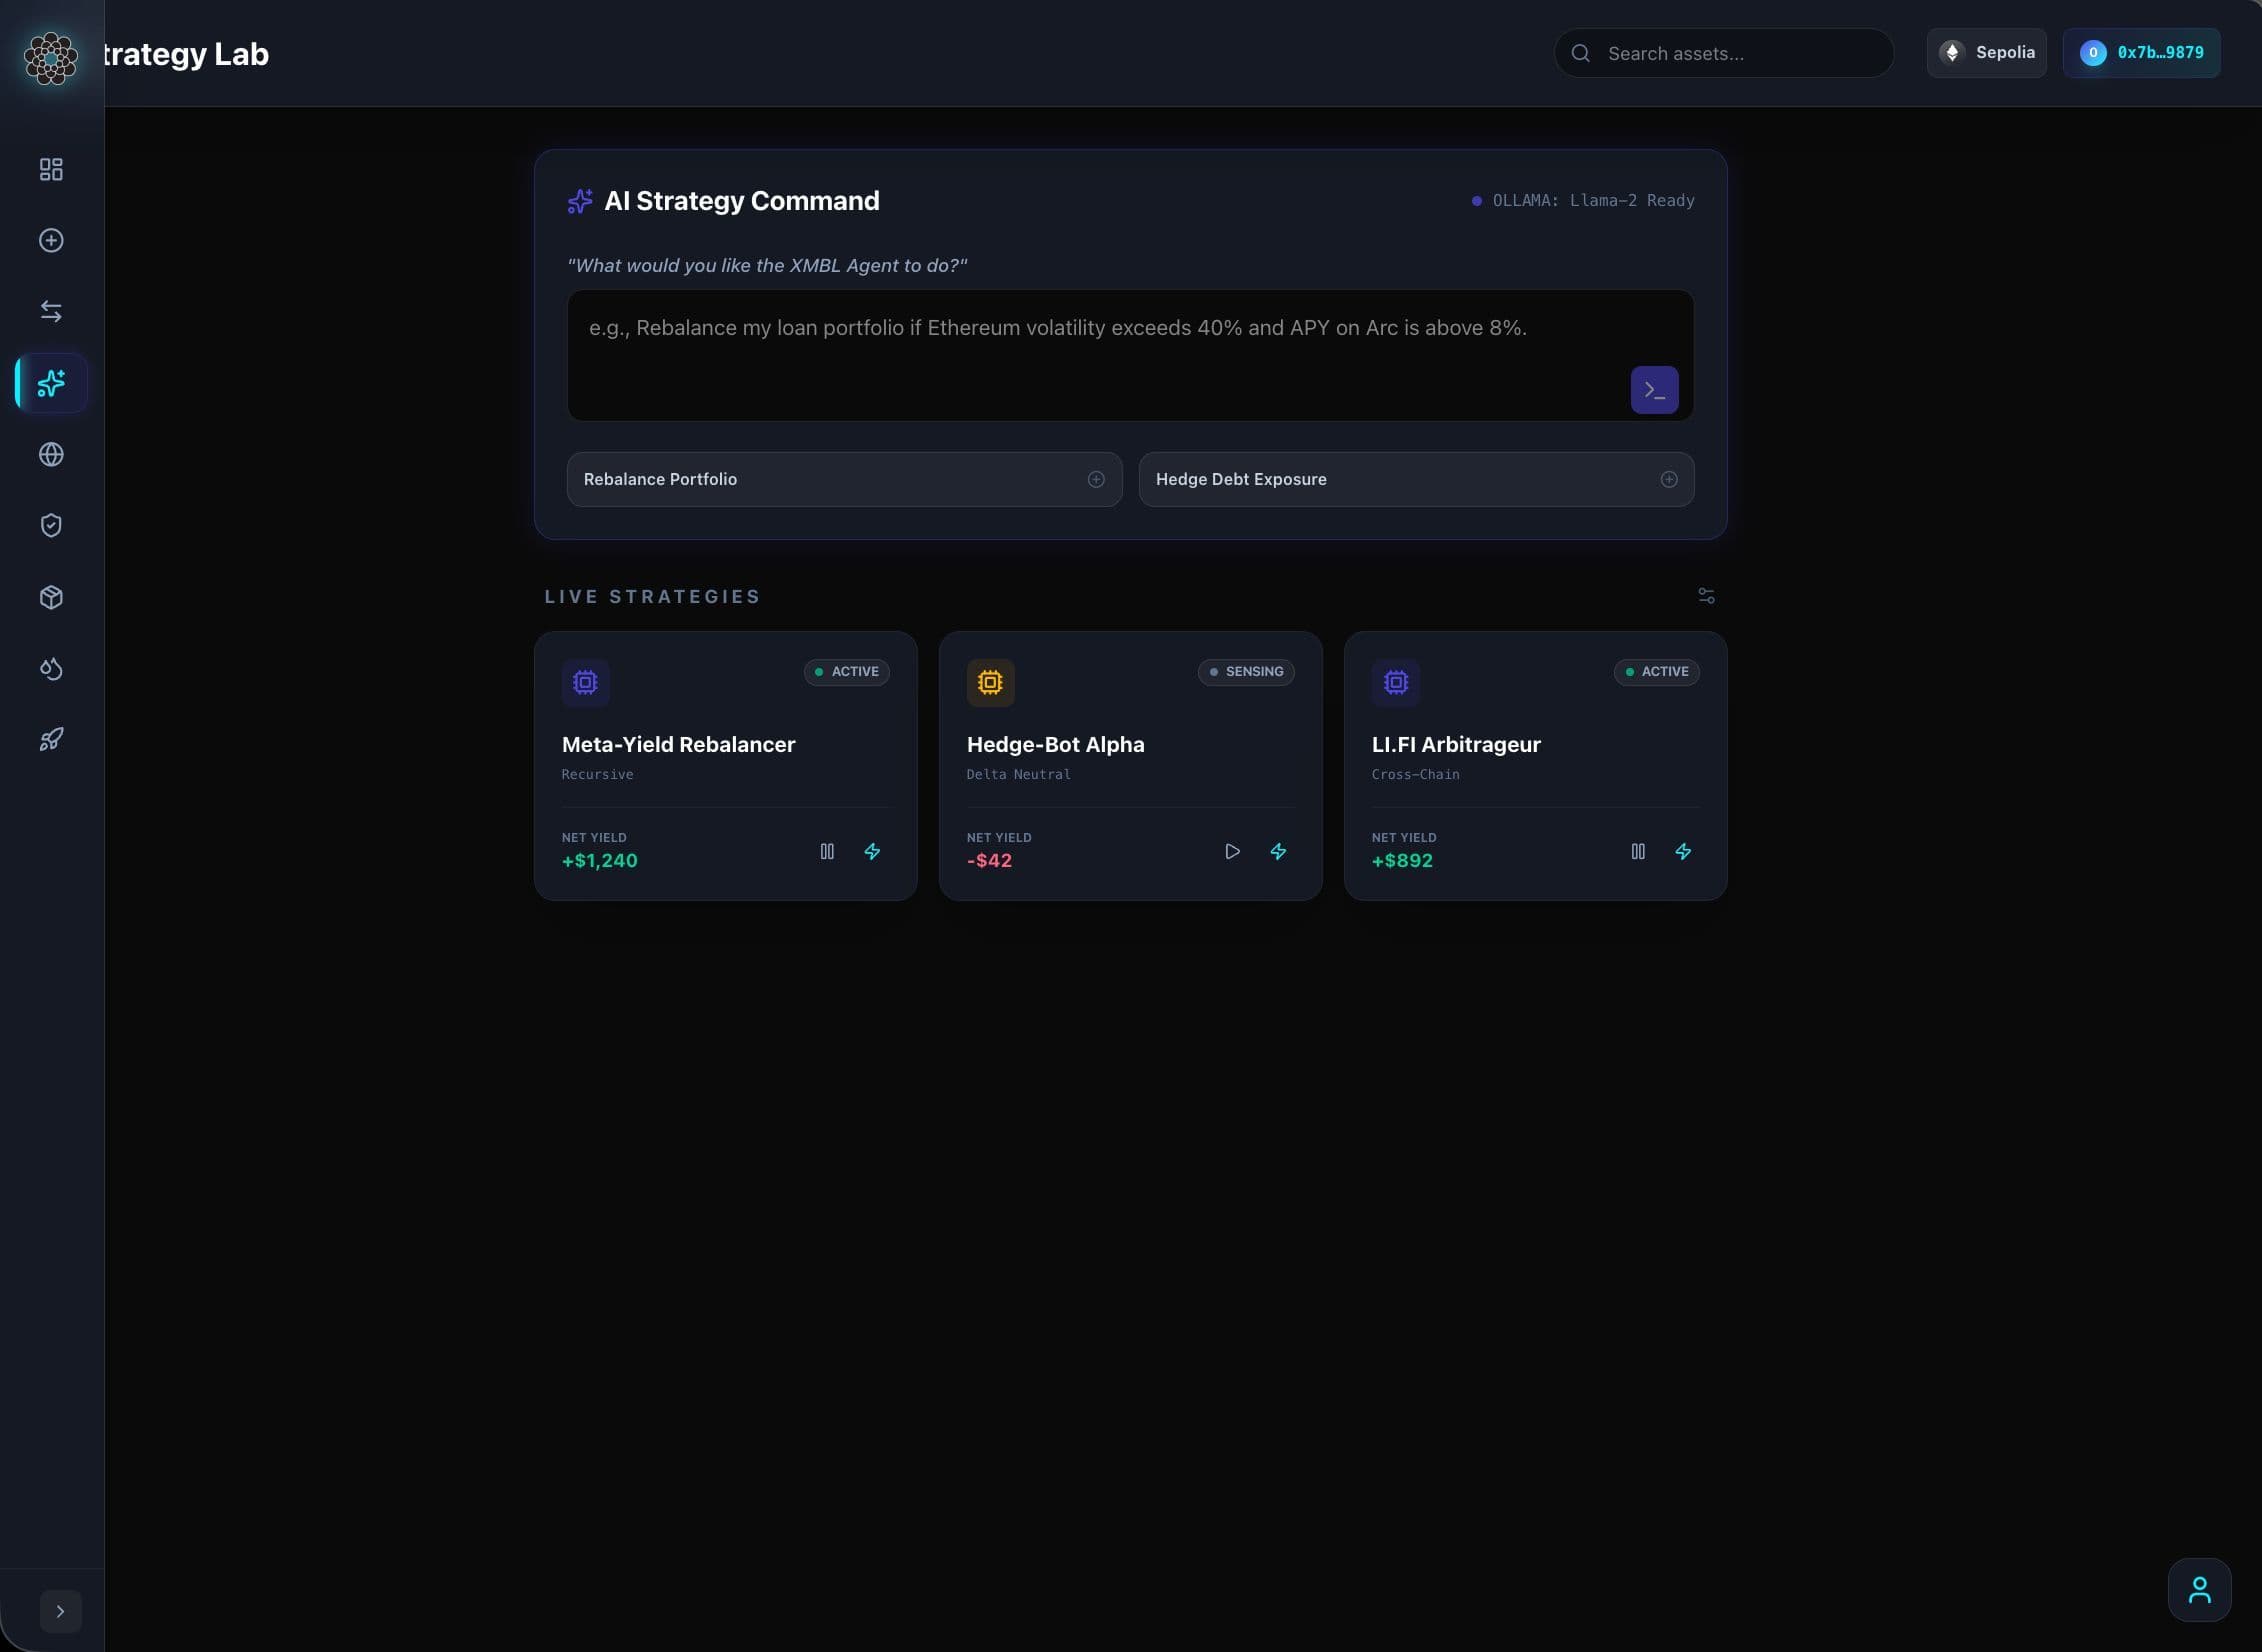Open wallet menu for 0x7b...9879
The image size is (2262, 1652).
click(x=2140, y=52)
